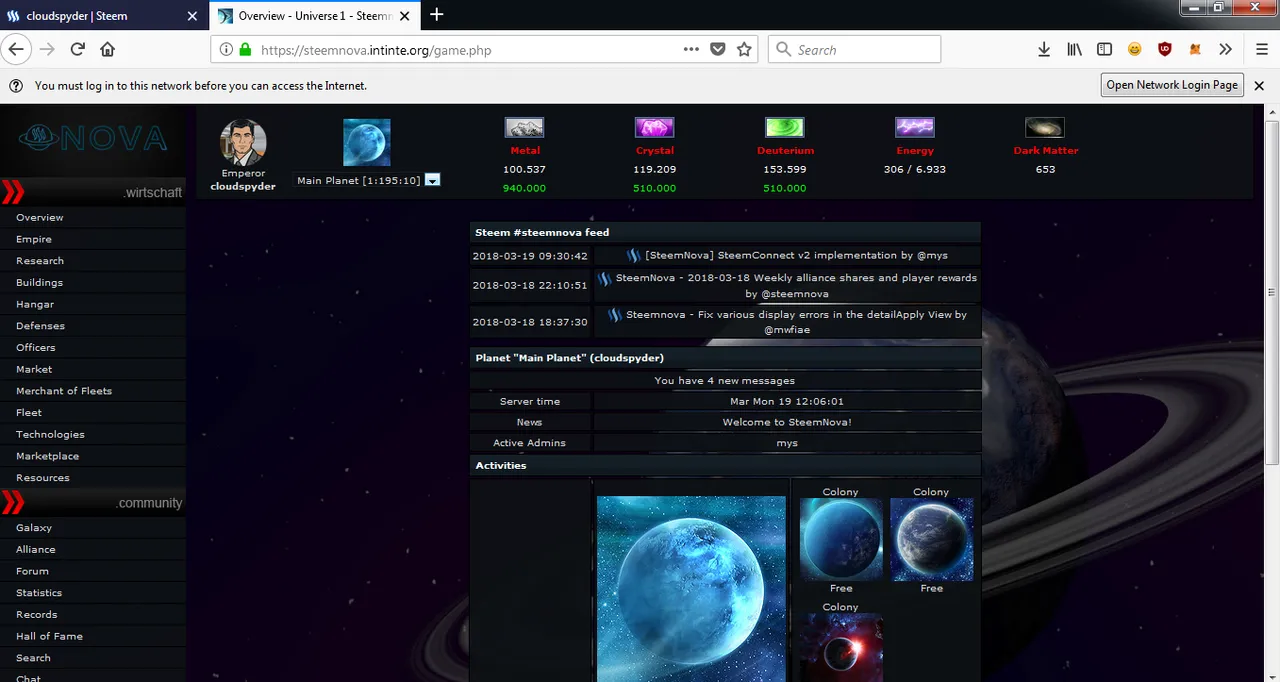Open the page actions three-dot menu

[692, 49]
